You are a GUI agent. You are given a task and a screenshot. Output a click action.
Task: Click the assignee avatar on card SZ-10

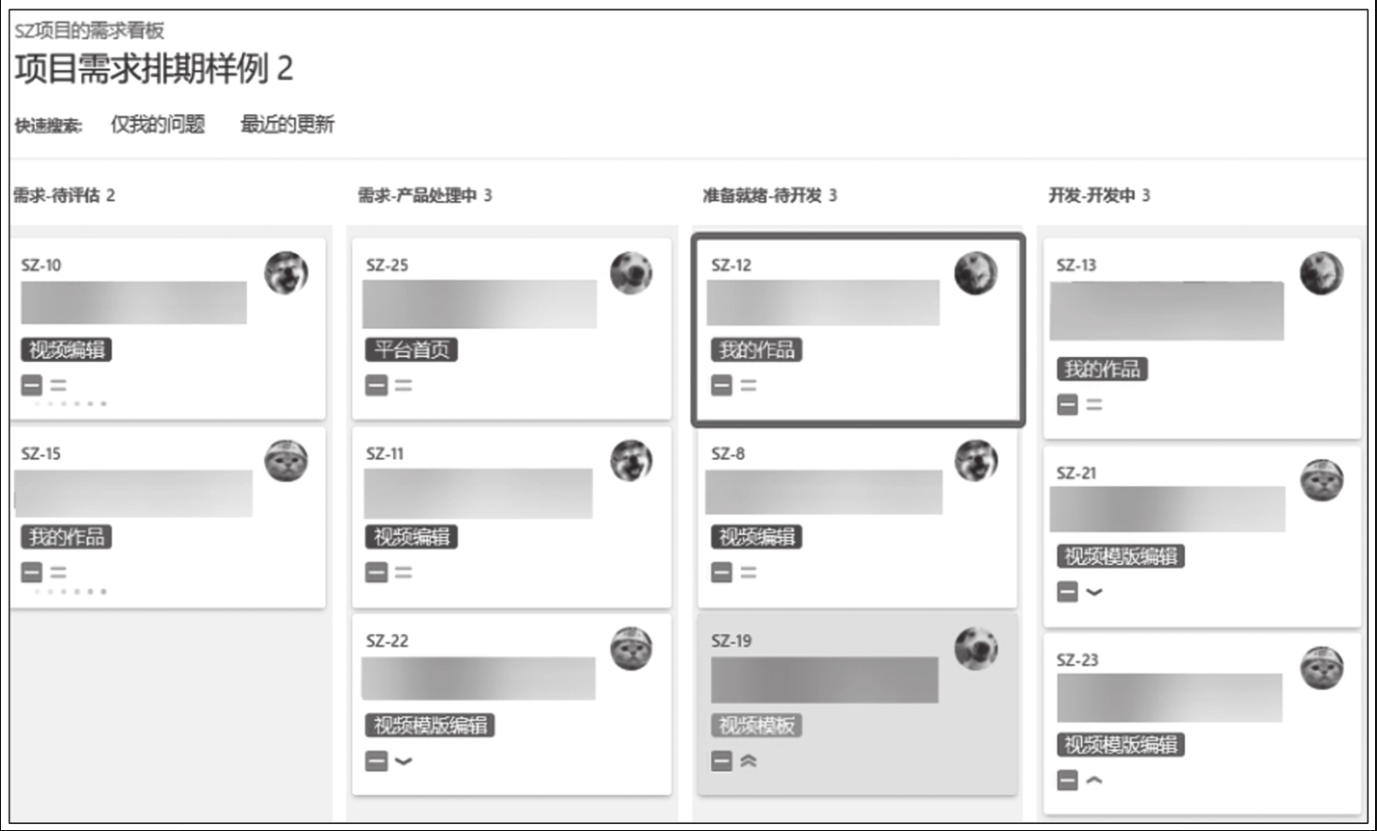pos(286,273)
